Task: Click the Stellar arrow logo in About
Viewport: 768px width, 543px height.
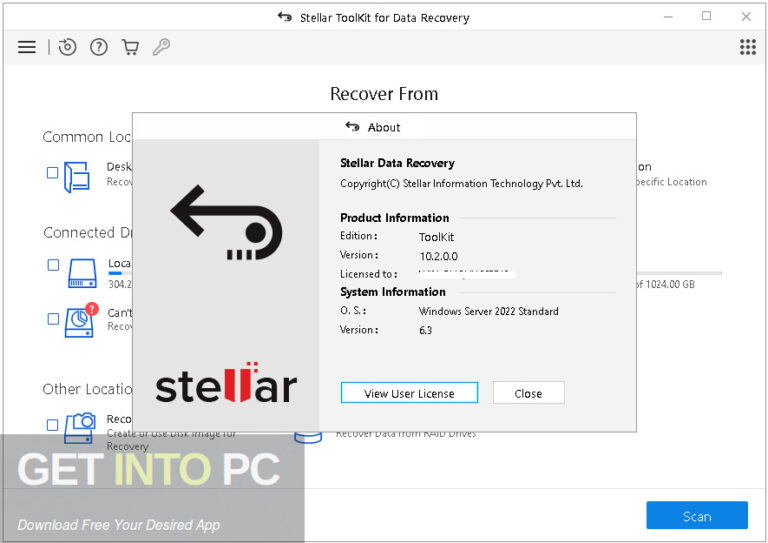Action: [x=226, y=223]
